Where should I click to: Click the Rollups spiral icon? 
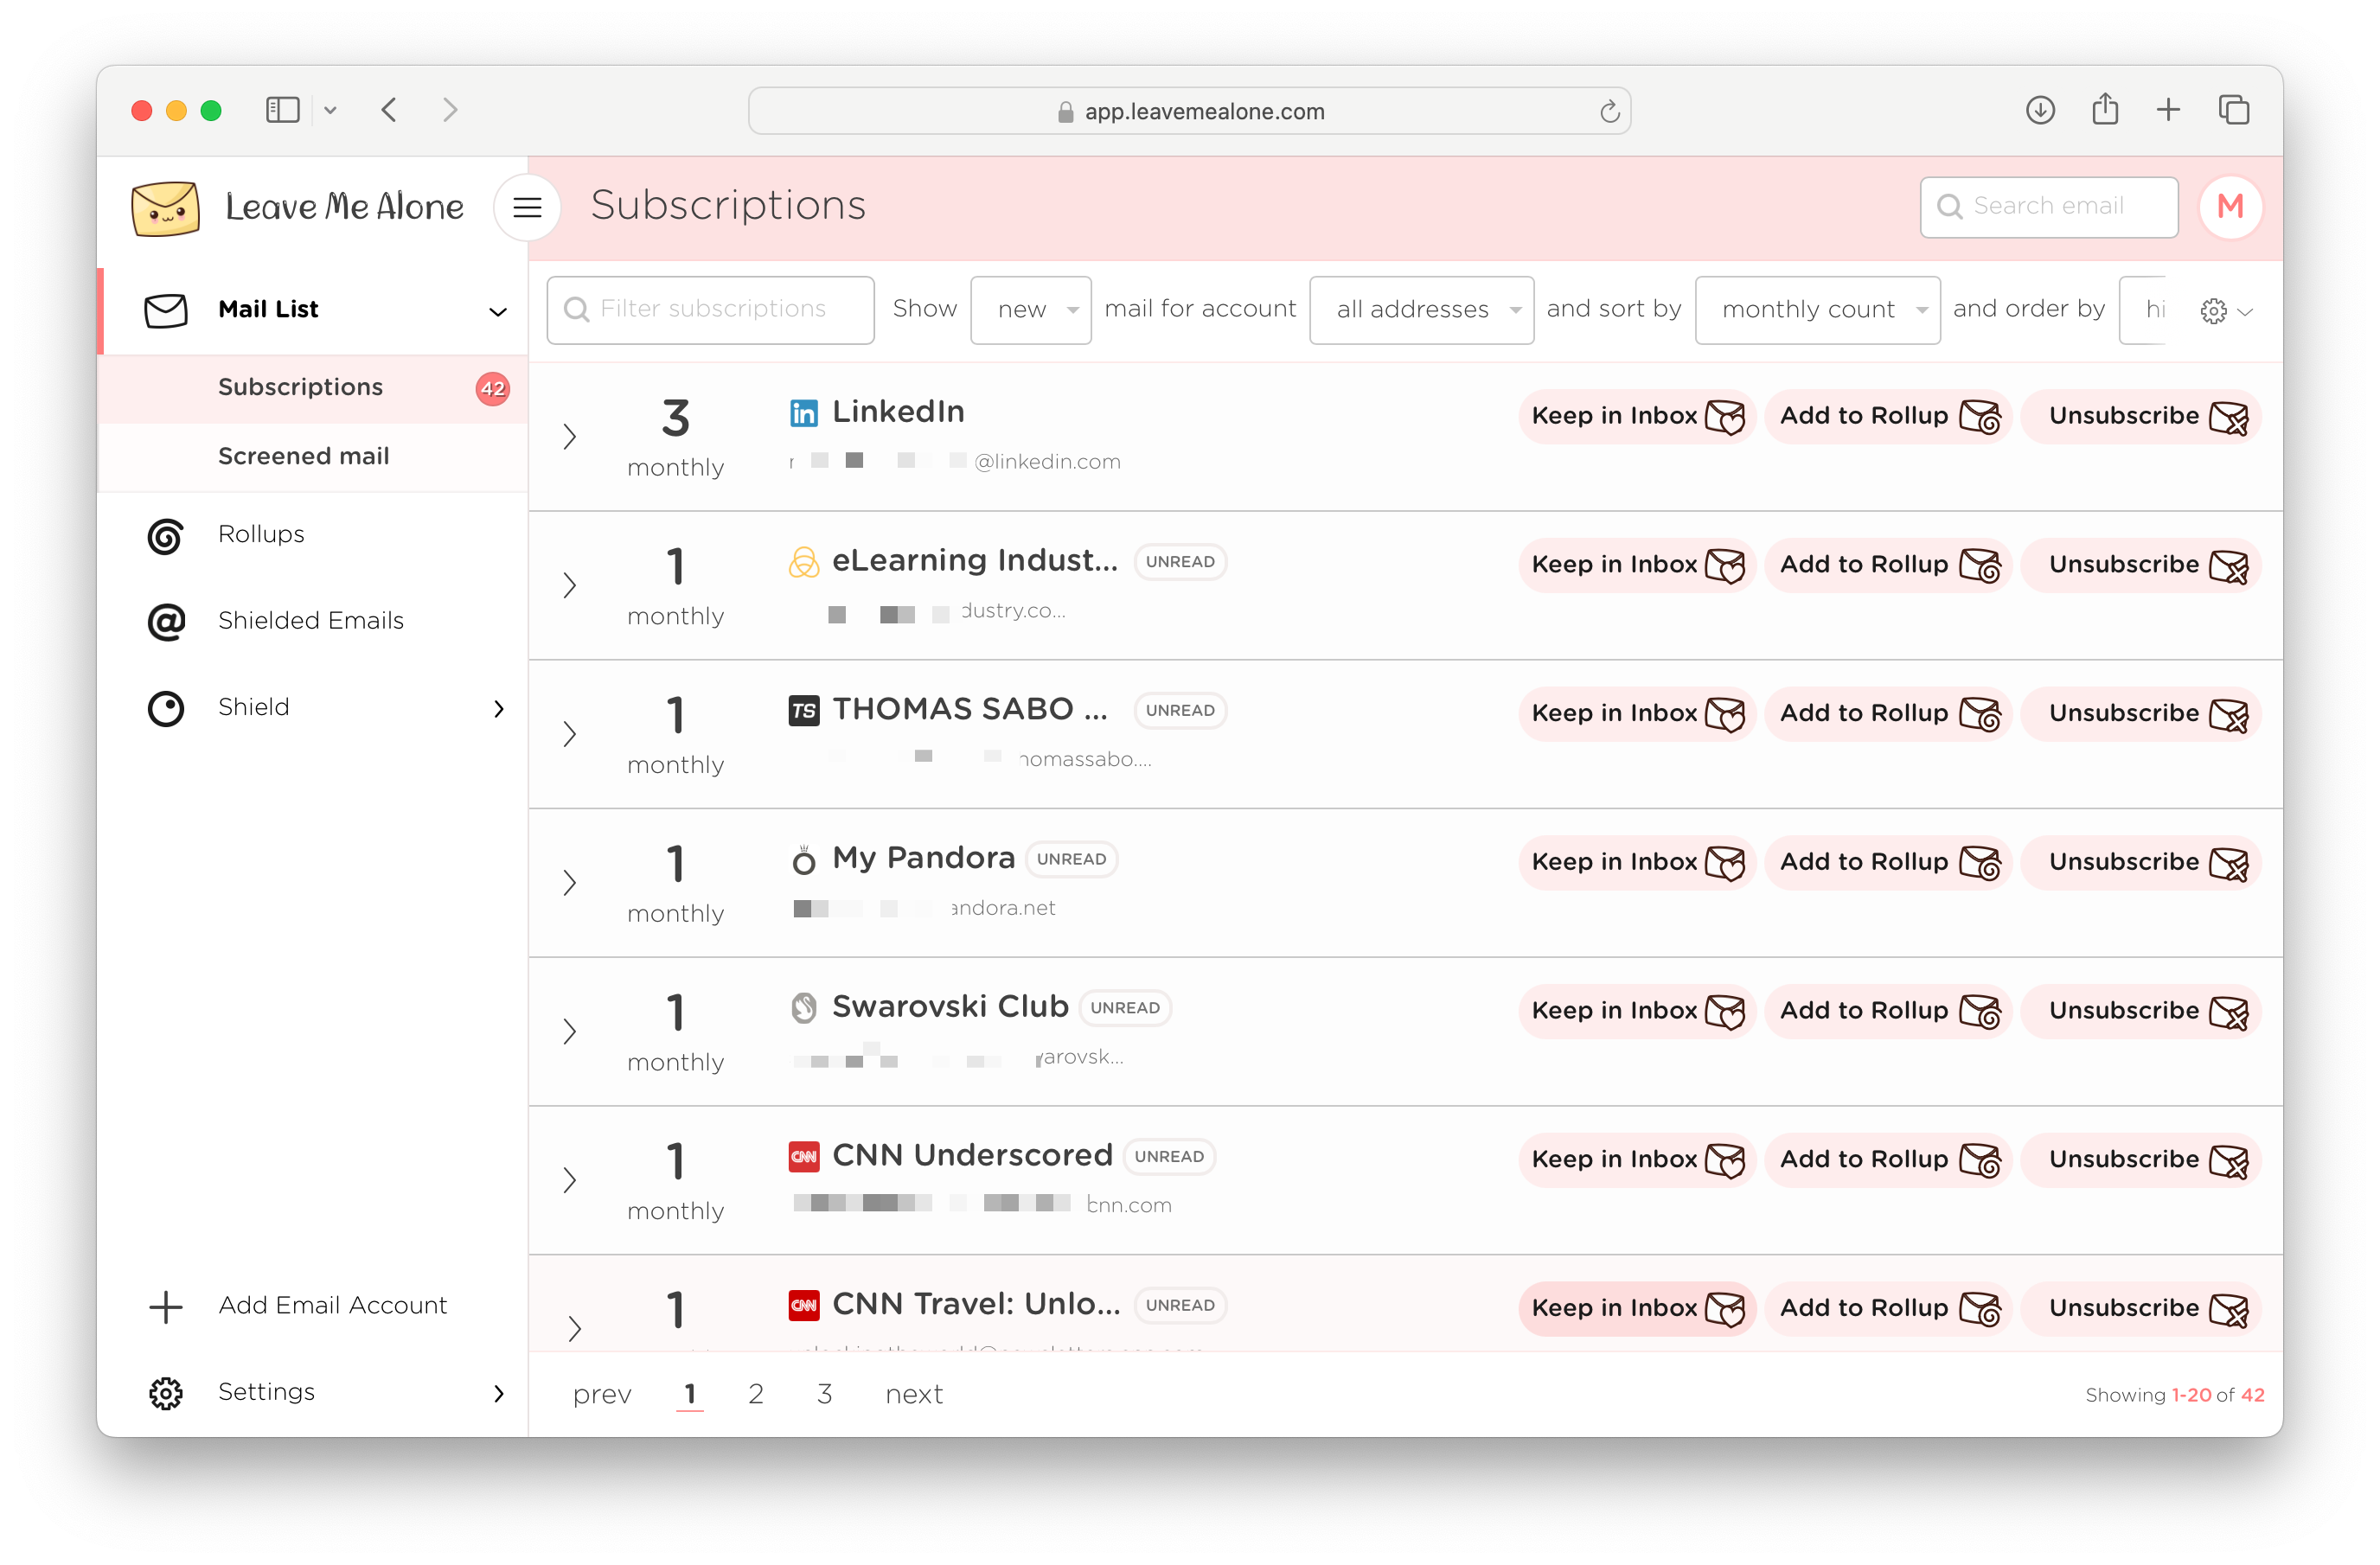click(x=166, y=536)
